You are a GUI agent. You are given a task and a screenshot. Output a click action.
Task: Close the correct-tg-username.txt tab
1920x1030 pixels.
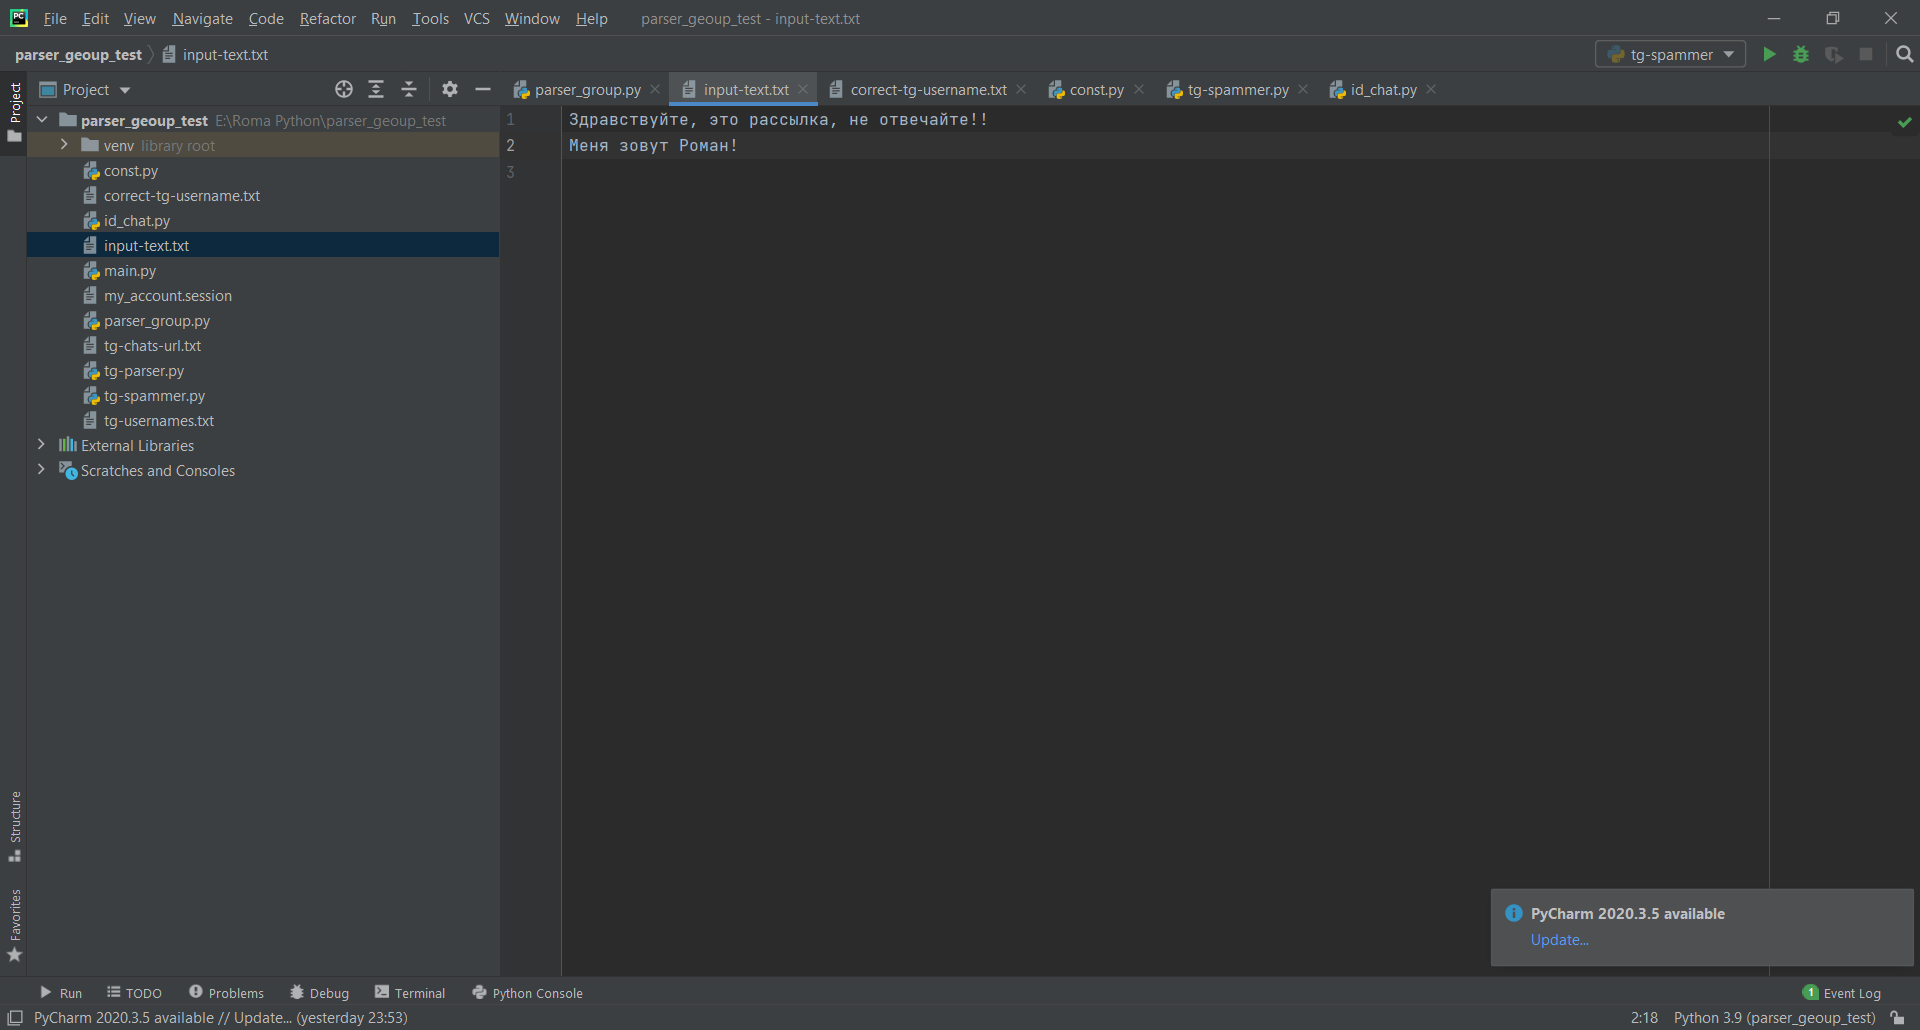[x=1021, y=89]
